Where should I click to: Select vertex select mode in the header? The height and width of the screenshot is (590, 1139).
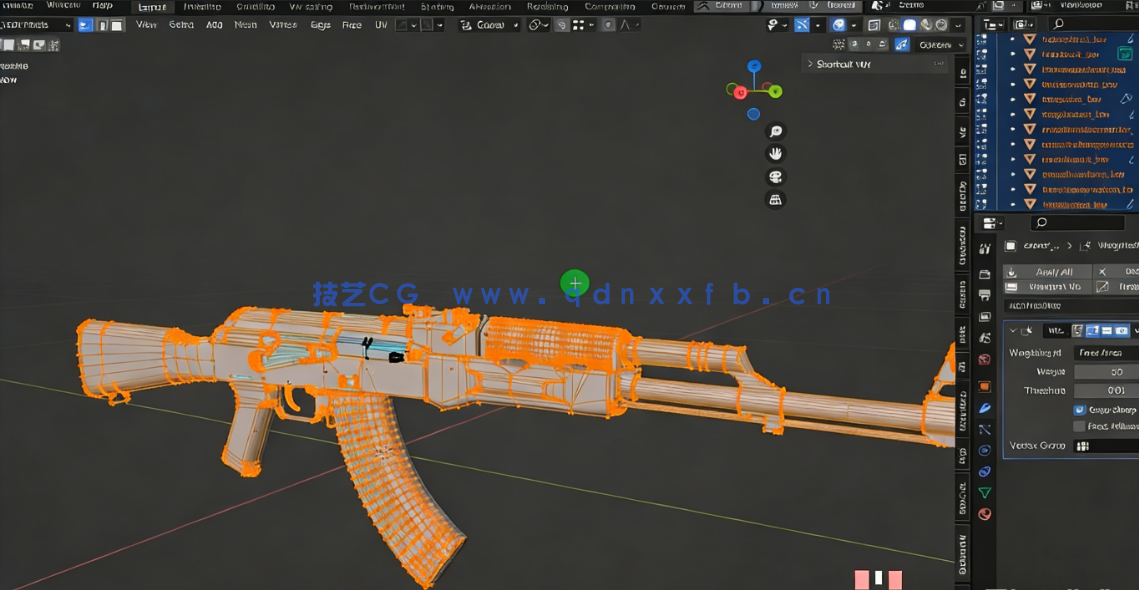coord(83,24)
